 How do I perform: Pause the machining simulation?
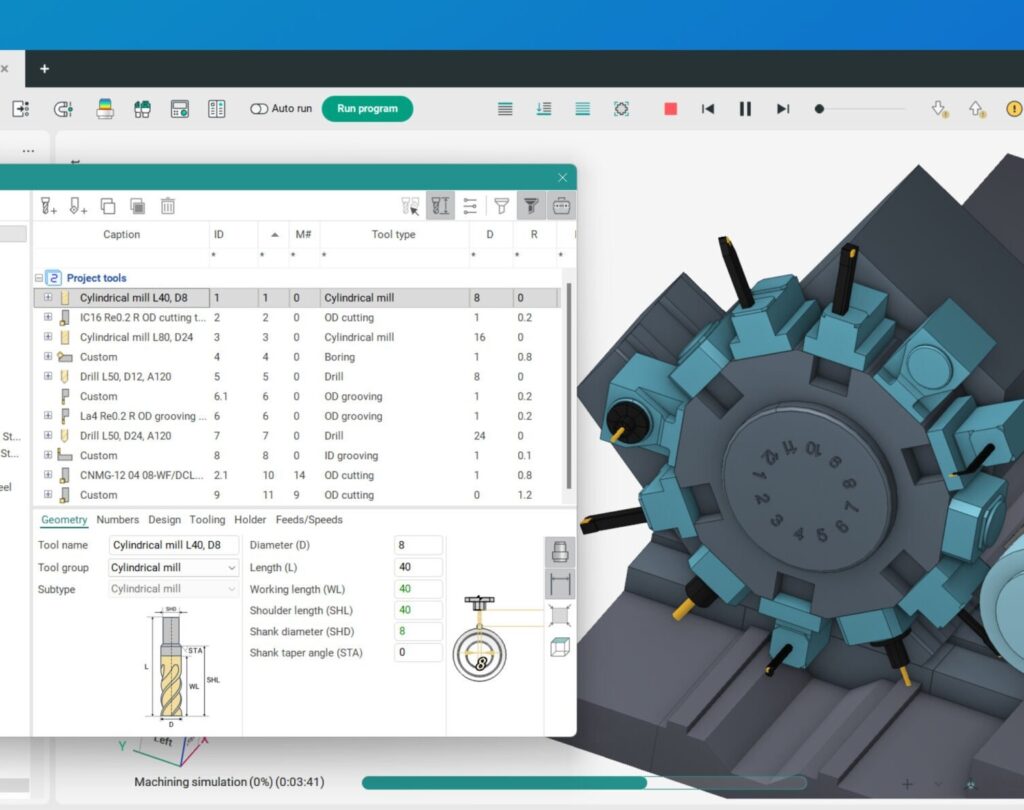(745, 109)
